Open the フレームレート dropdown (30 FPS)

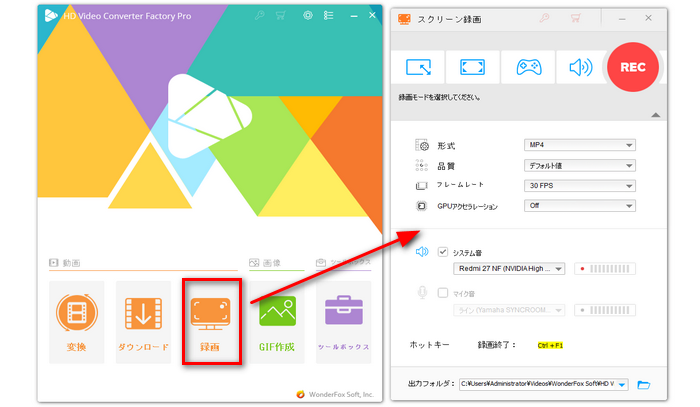coord(579,186)
